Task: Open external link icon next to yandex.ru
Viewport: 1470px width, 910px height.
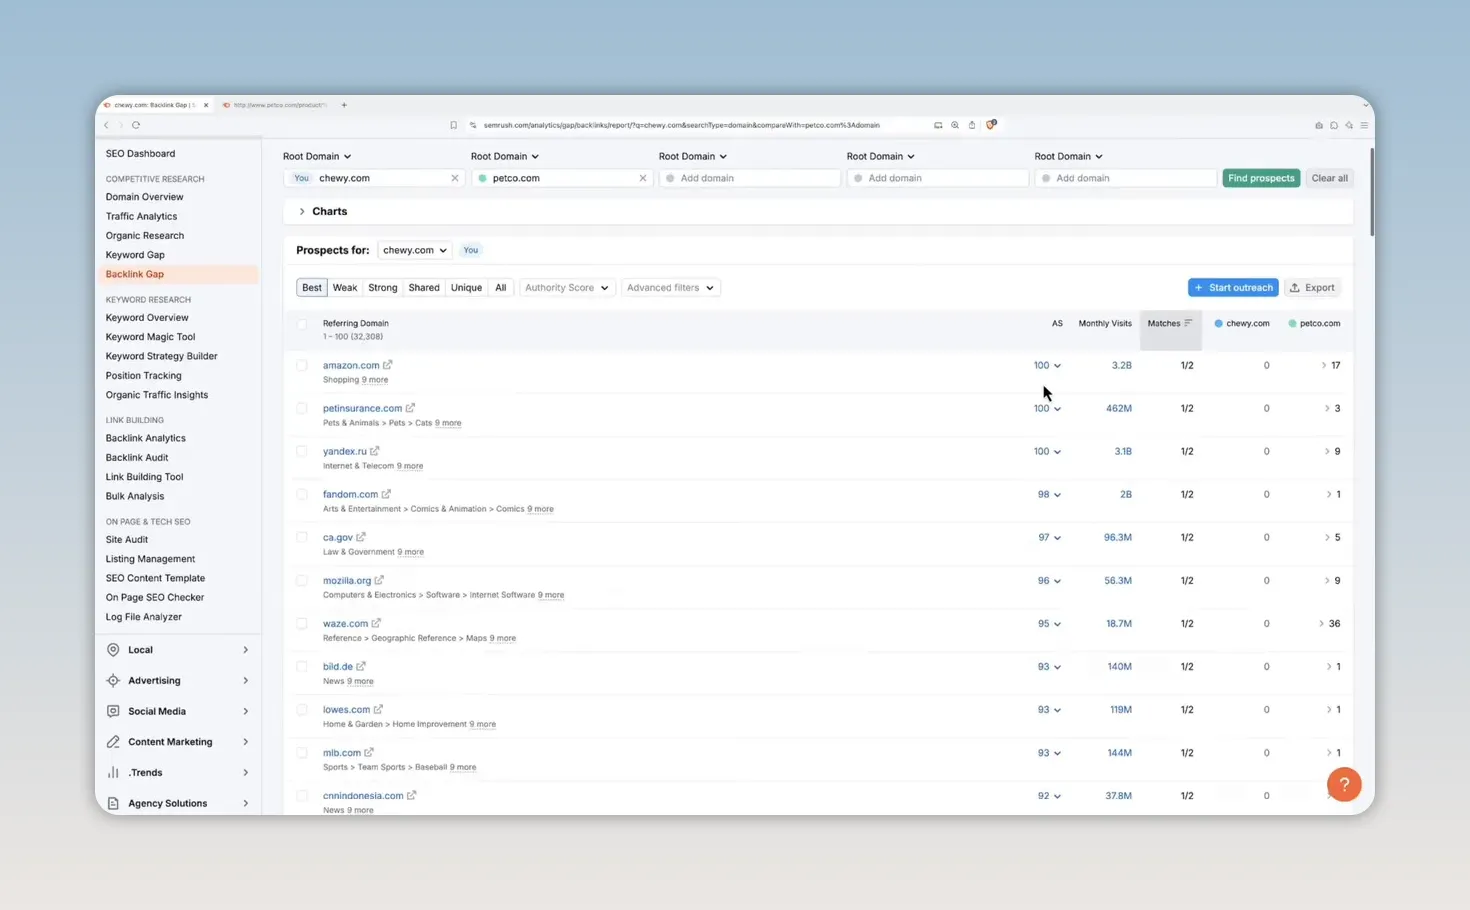Action: pyautogui.click(x=375, y=451)
